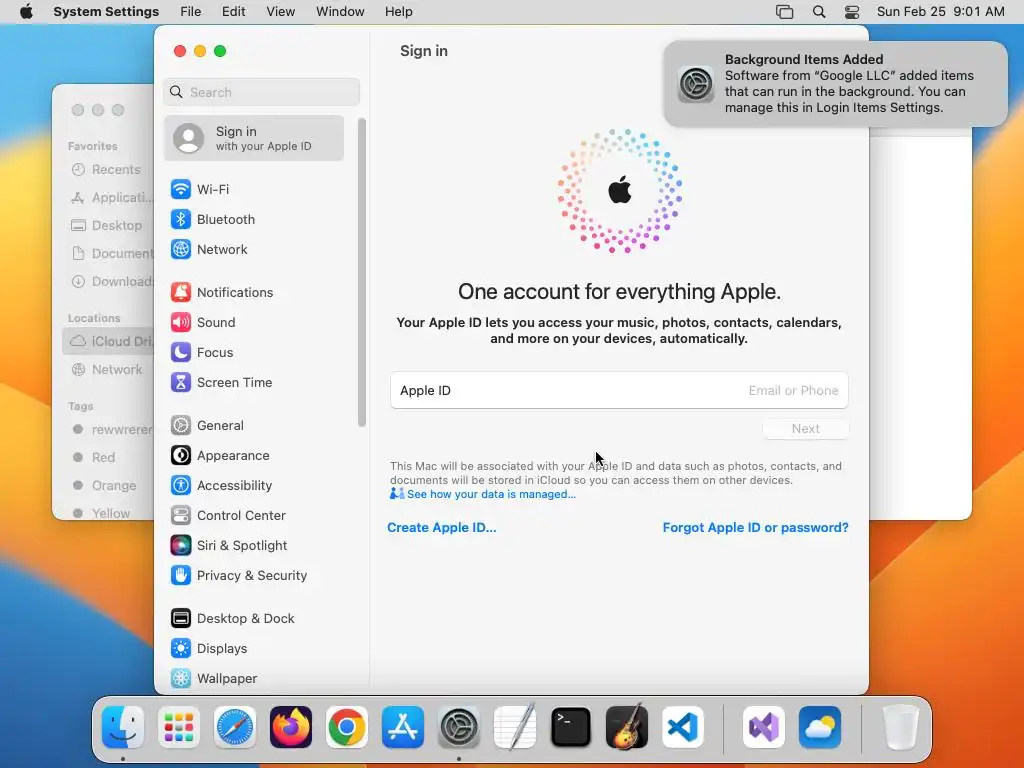This screenshot has height=768, width=1024.
Task: Launch Terminal from the Dock
Action: click(571, 727)
